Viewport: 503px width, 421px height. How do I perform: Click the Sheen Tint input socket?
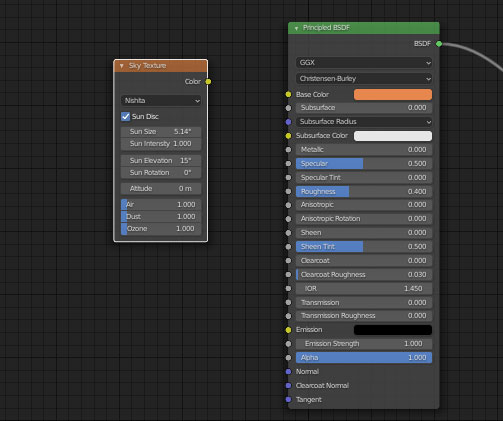(288, 247)
